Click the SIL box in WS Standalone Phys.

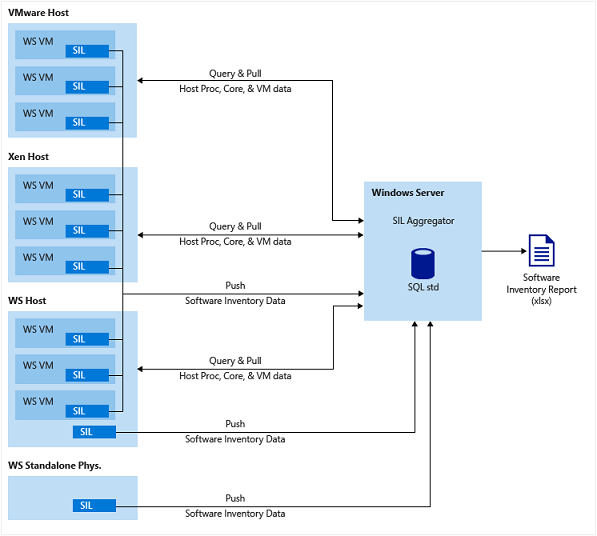(94, 506)
